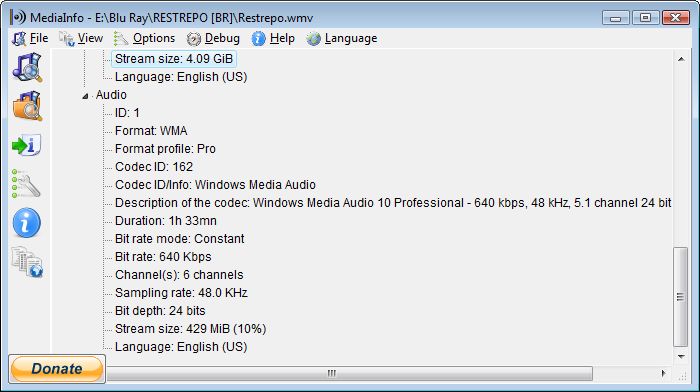
Task: Click the open folder sidebar icon
Action: 27,106
